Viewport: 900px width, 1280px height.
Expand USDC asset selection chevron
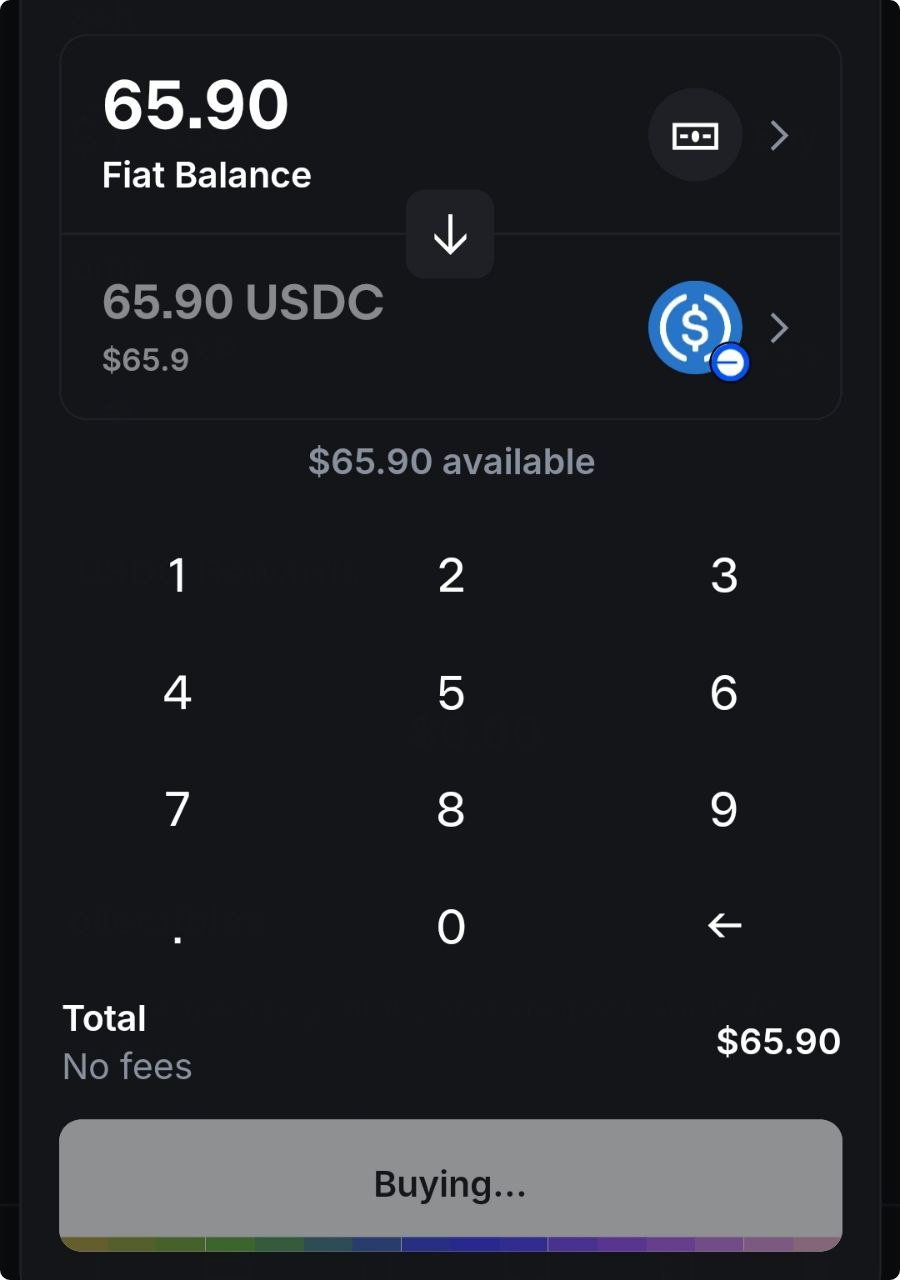(x=780, y=328)
